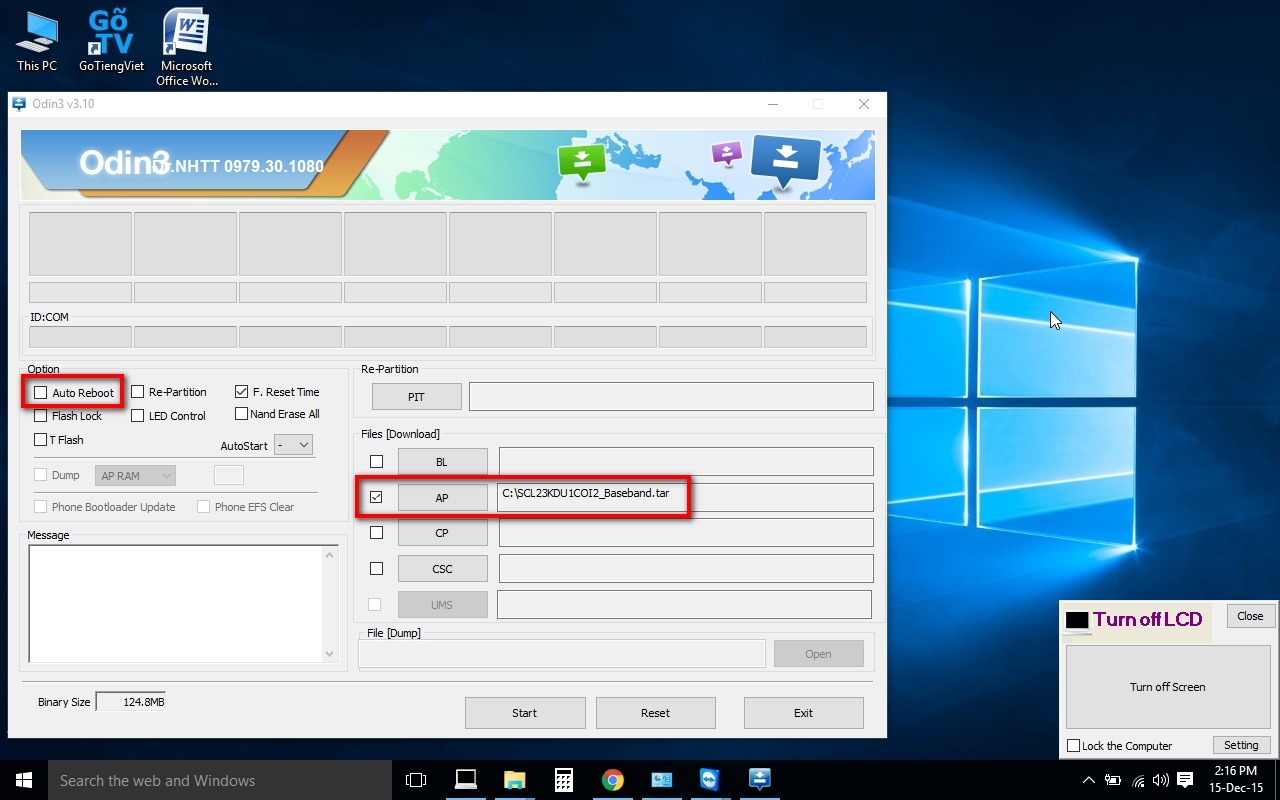Open GoTiengViet desktop shortcut
Screen dimensions: 1280x800
coord(111,41)
